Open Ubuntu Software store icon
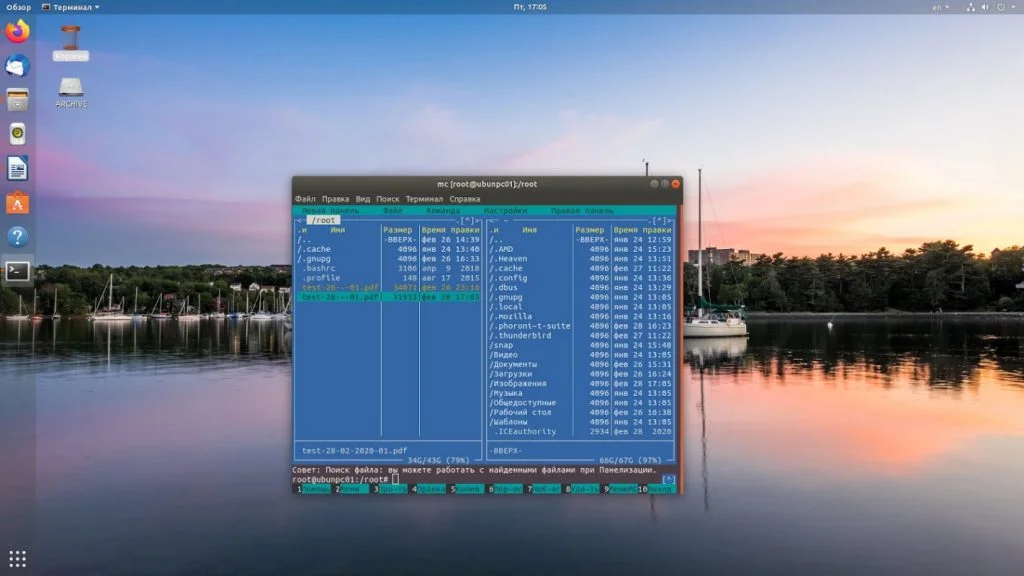The width and height of the screenshot is (1024, 576). (x=17, y=203)
